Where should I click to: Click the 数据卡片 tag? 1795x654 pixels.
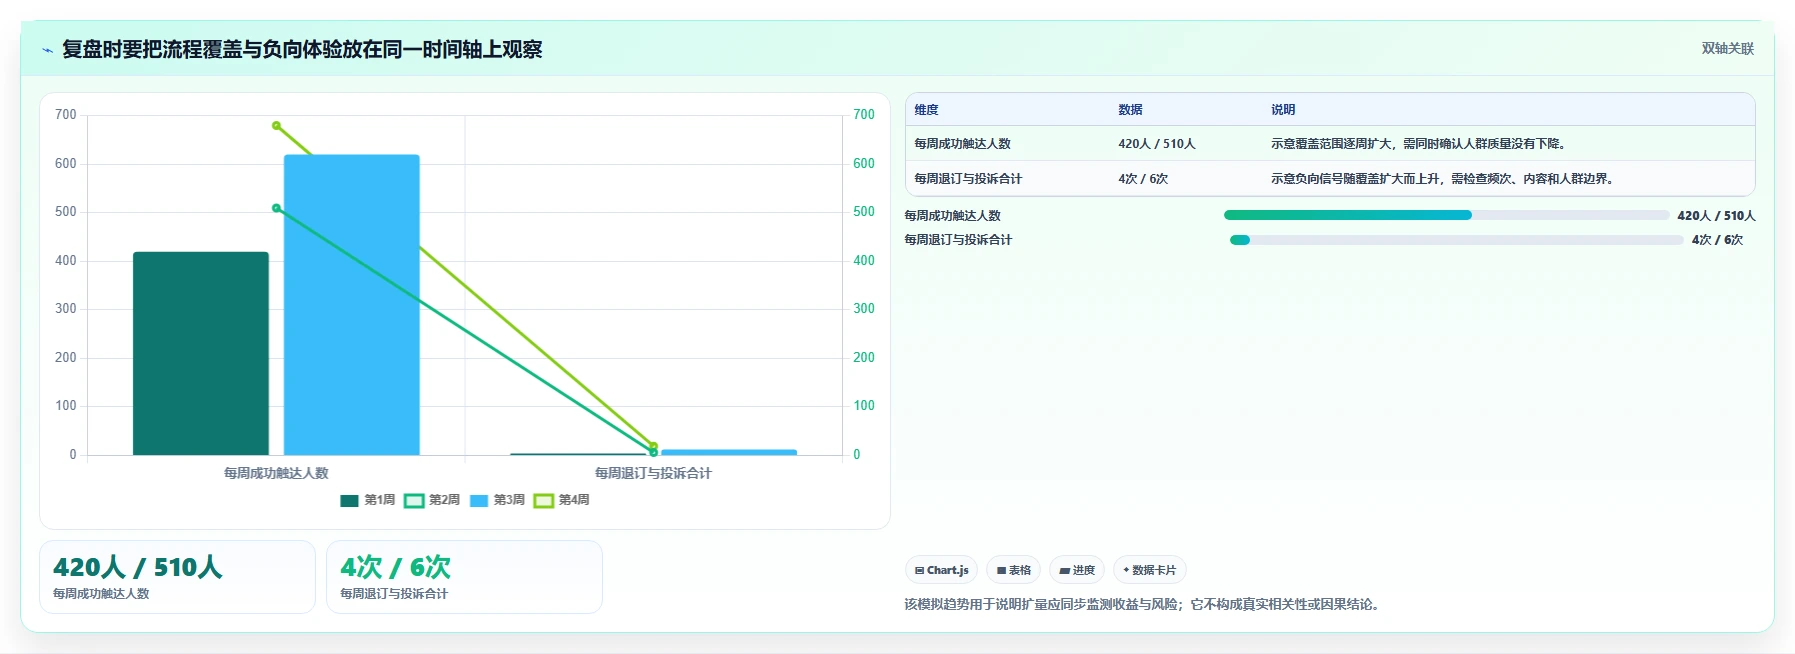pyautogui.click(x=1150, y=570)
